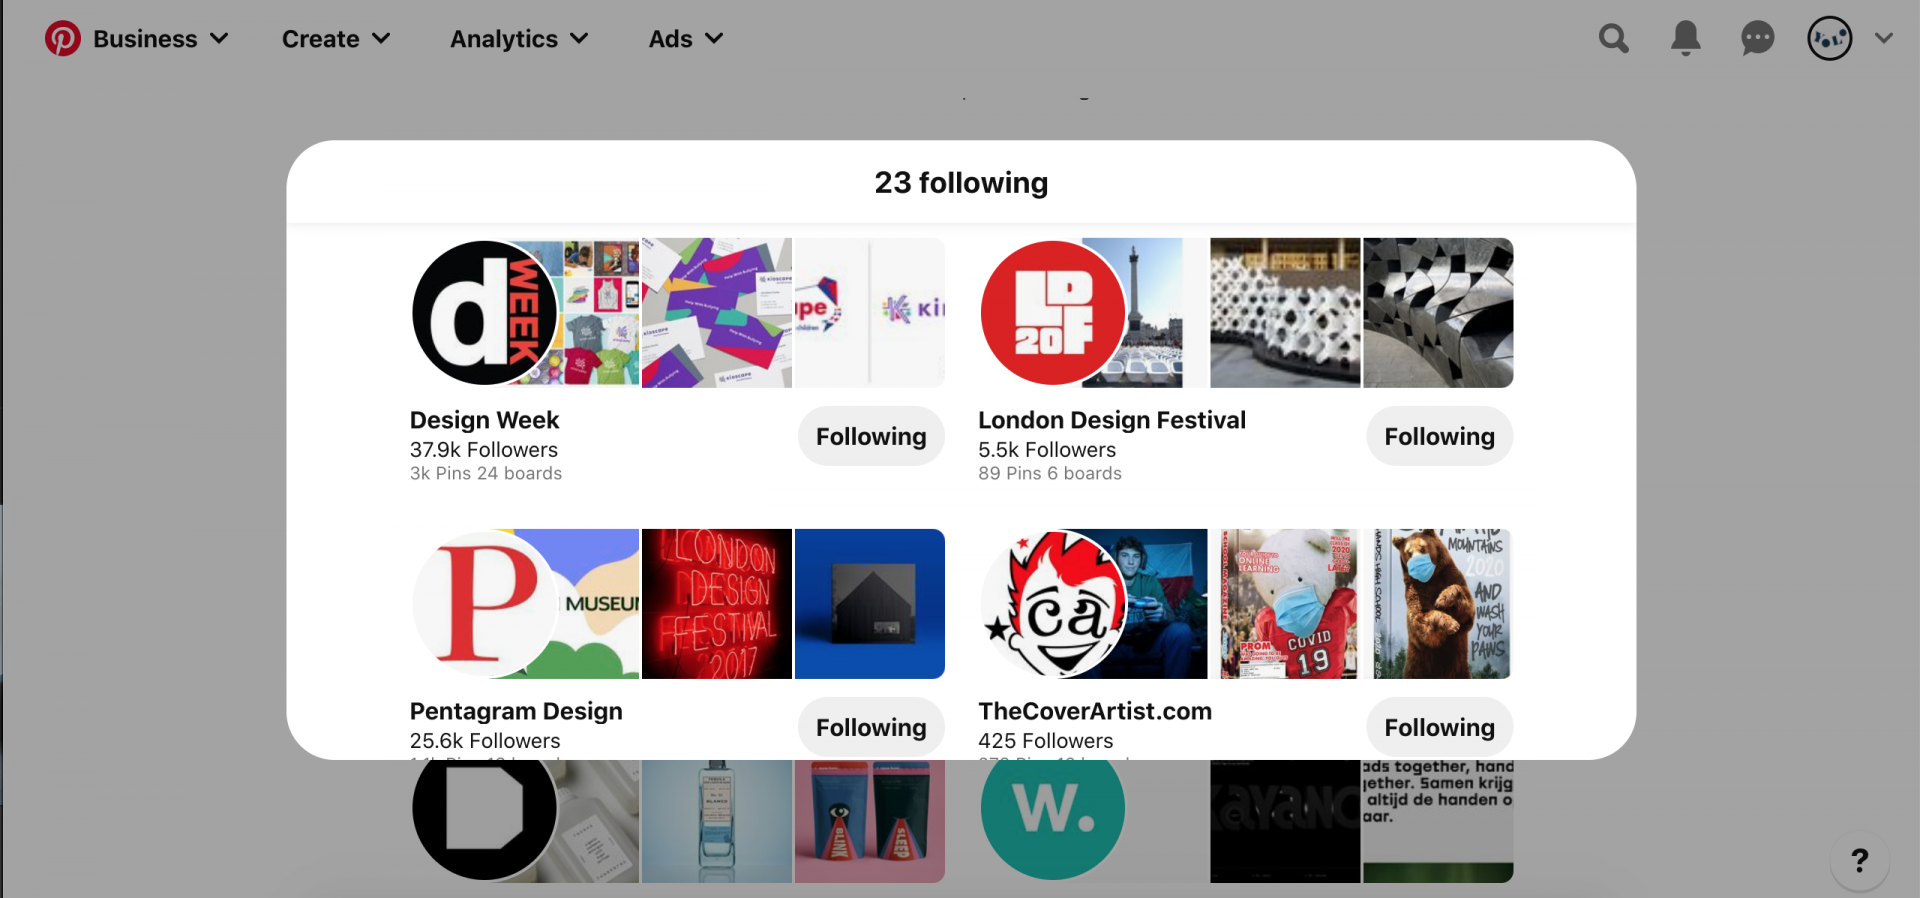Open the Design Week profile name link

(484, 420)
